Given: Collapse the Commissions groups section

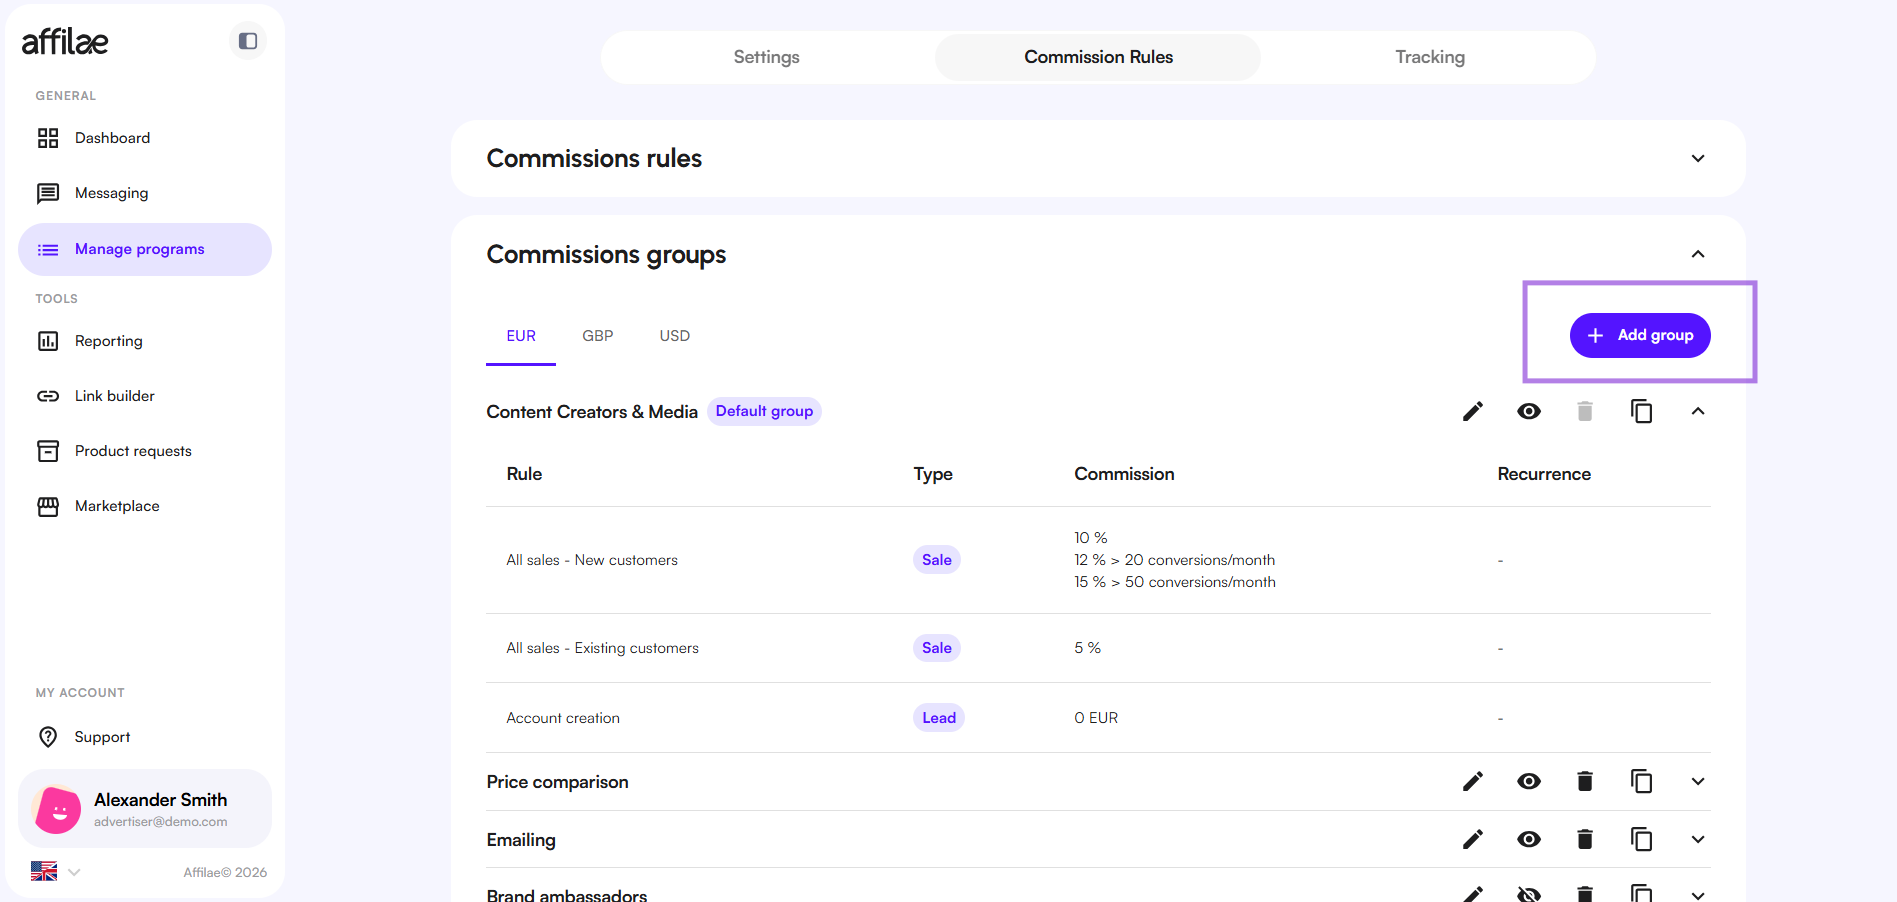Looking at the screenshot, I should point(1698,254).
